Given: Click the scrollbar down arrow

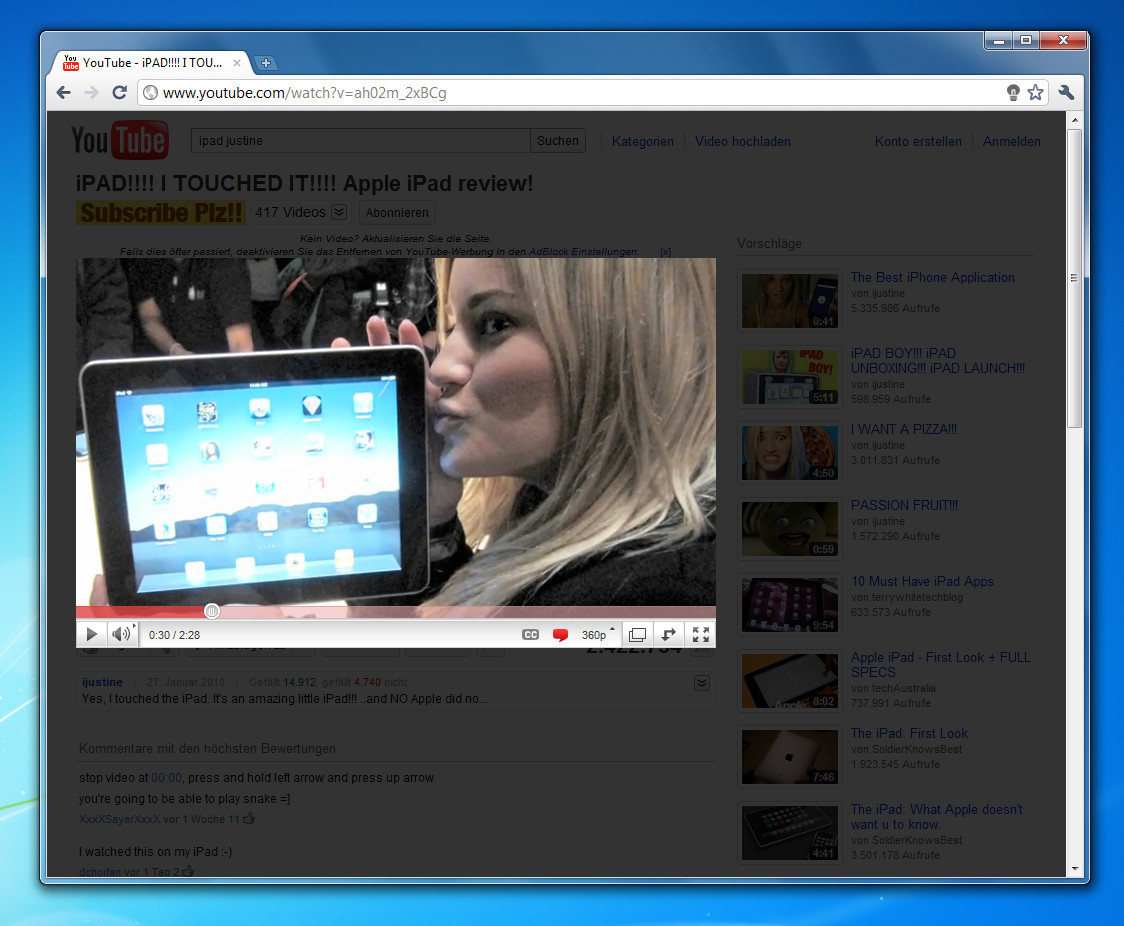Looking at the screenshot, I should tap(1075, 868).
